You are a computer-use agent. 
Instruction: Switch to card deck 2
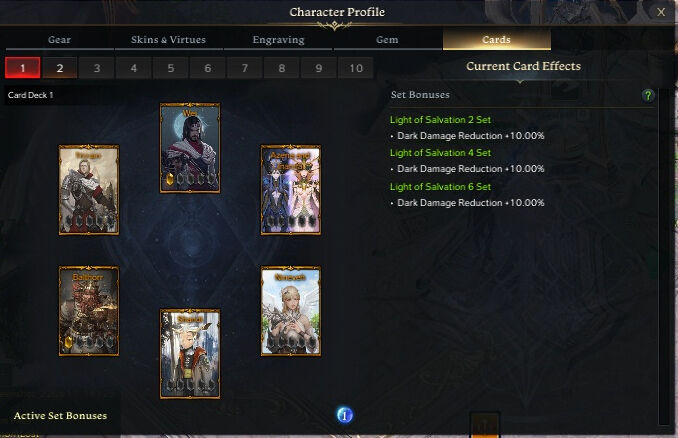point(60,68)
